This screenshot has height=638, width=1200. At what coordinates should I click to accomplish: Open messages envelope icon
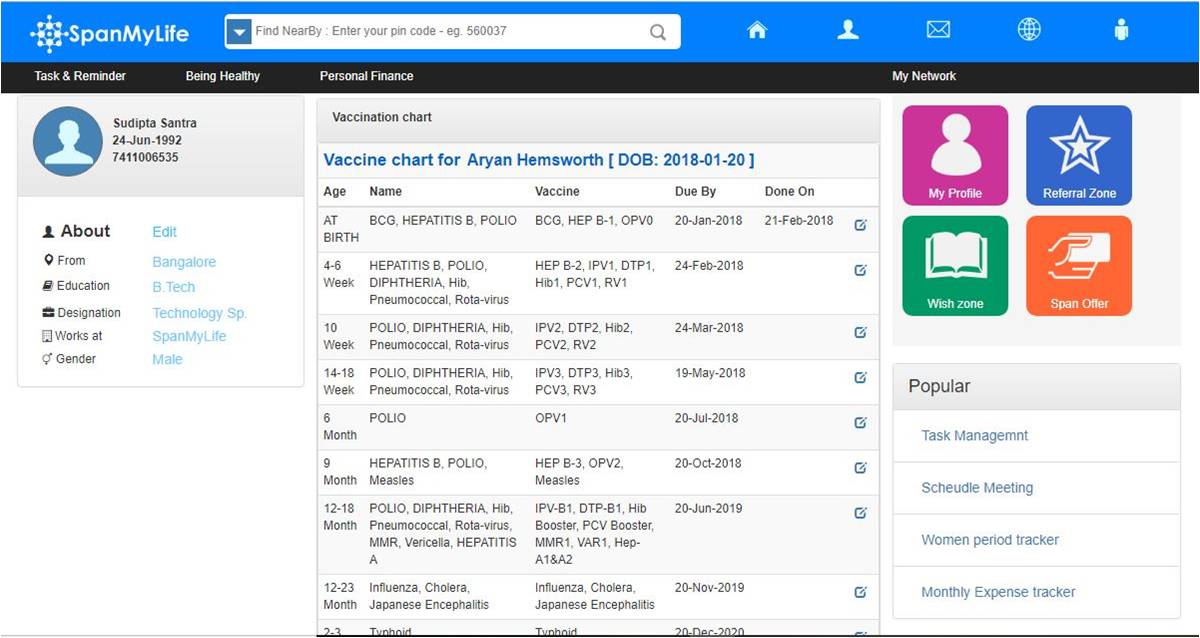(x=938, y=30)
